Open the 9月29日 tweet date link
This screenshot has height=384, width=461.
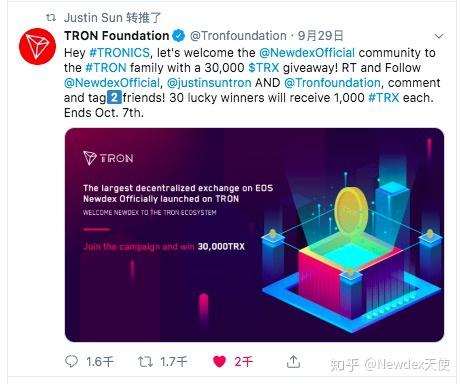(320, 36)
